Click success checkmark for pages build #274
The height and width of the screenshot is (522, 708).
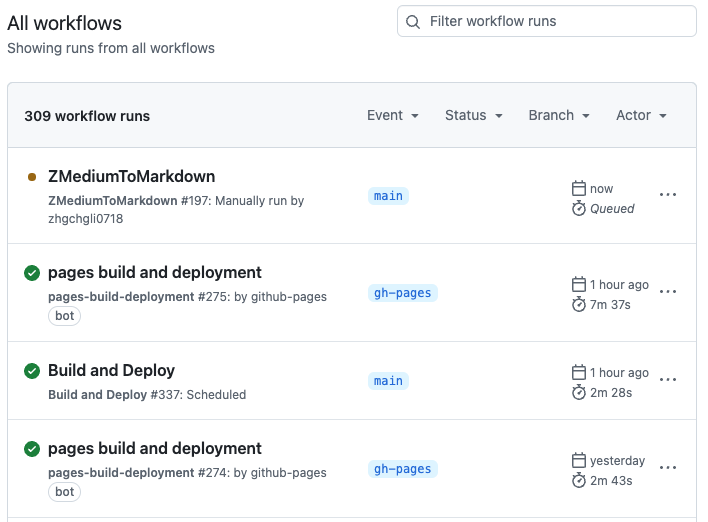pyautogui.click(x=32, y=449)
